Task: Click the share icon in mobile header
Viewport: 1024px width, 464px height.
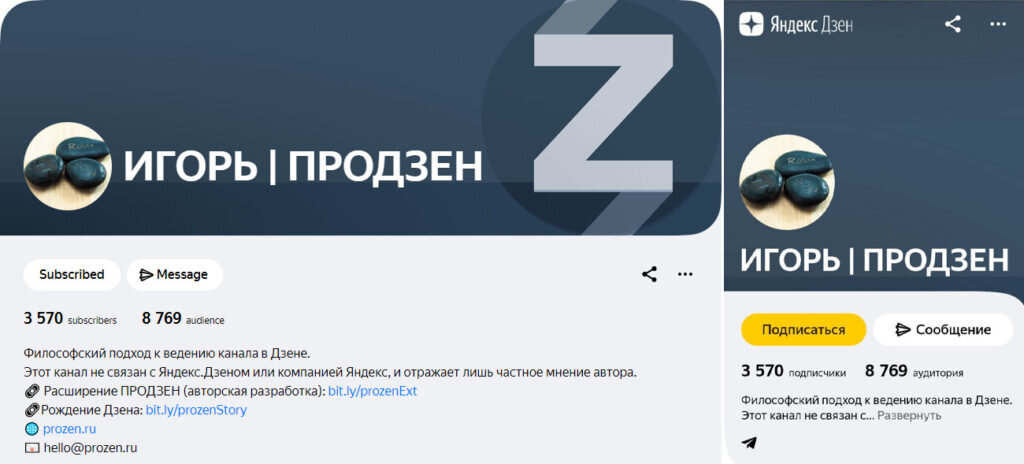Action: (x=953, y=25)
